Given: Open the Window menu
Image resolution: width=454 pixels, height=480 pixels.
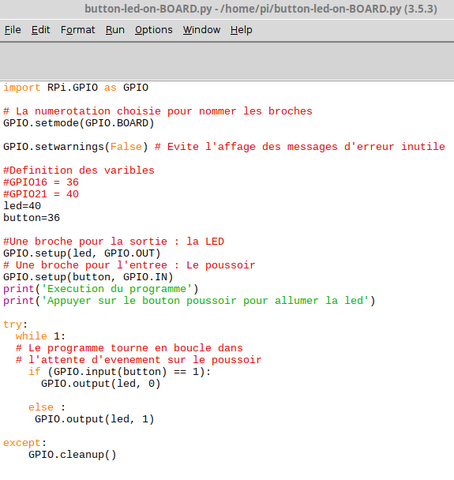Looking at the screenshot, I should [x=202, y=30].
